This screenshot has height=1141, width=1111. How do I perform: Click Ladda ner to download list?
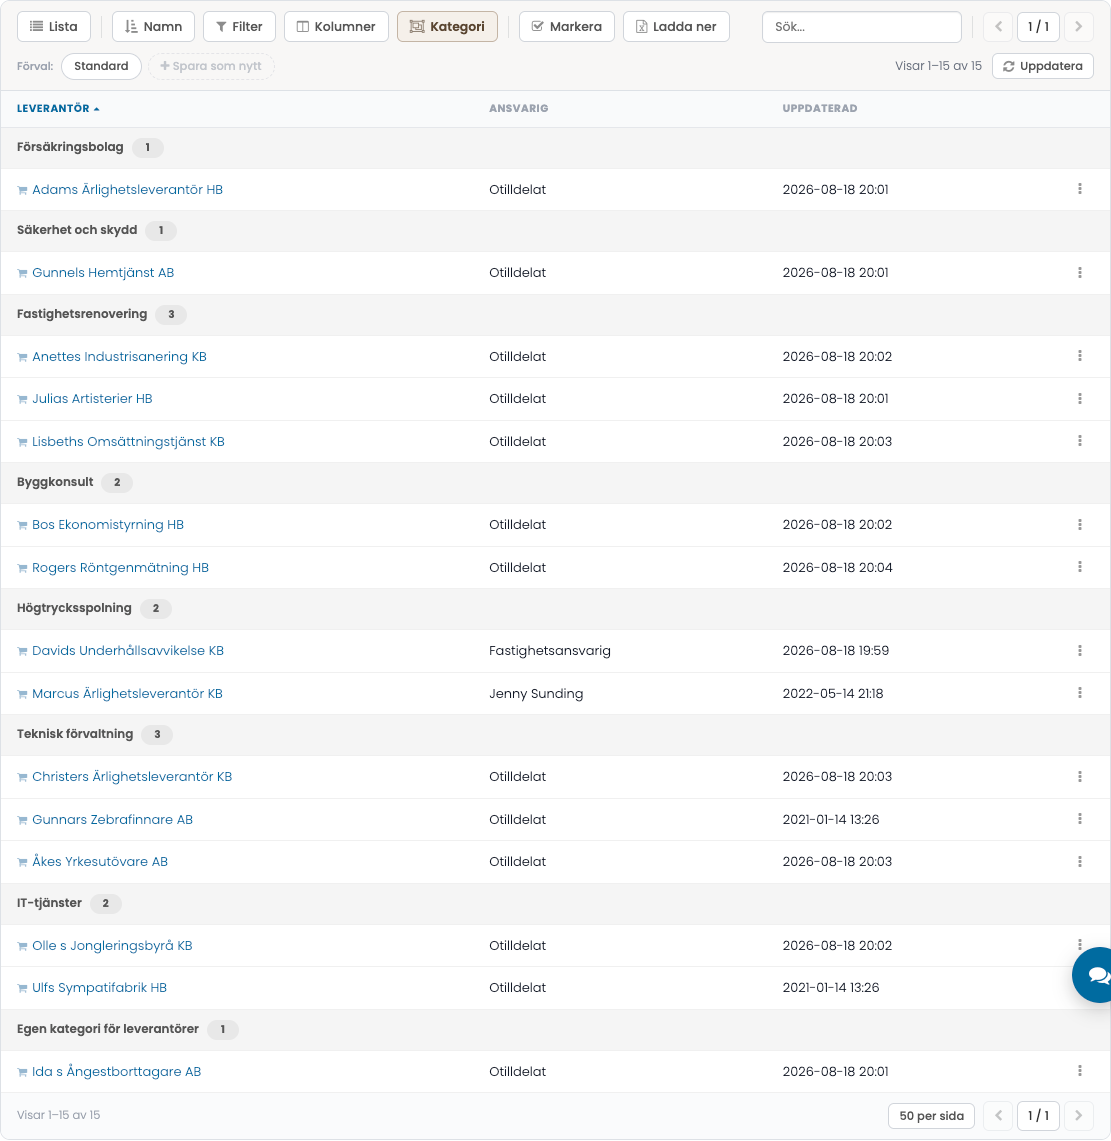point(676,27)
